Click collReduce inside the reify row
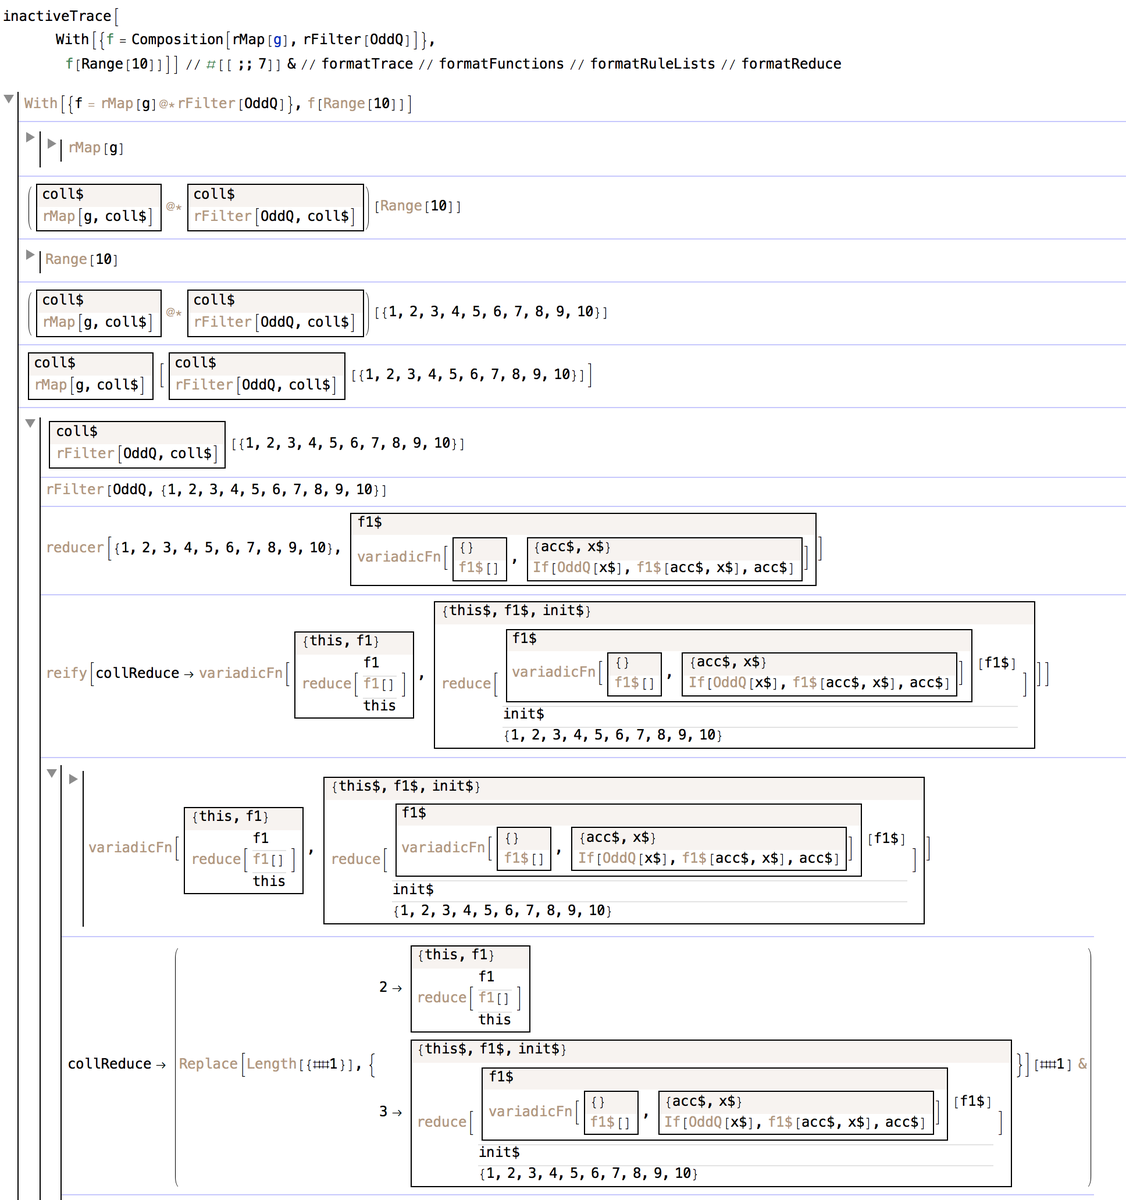1126x1200 pixels. click(x=137, y=673)
